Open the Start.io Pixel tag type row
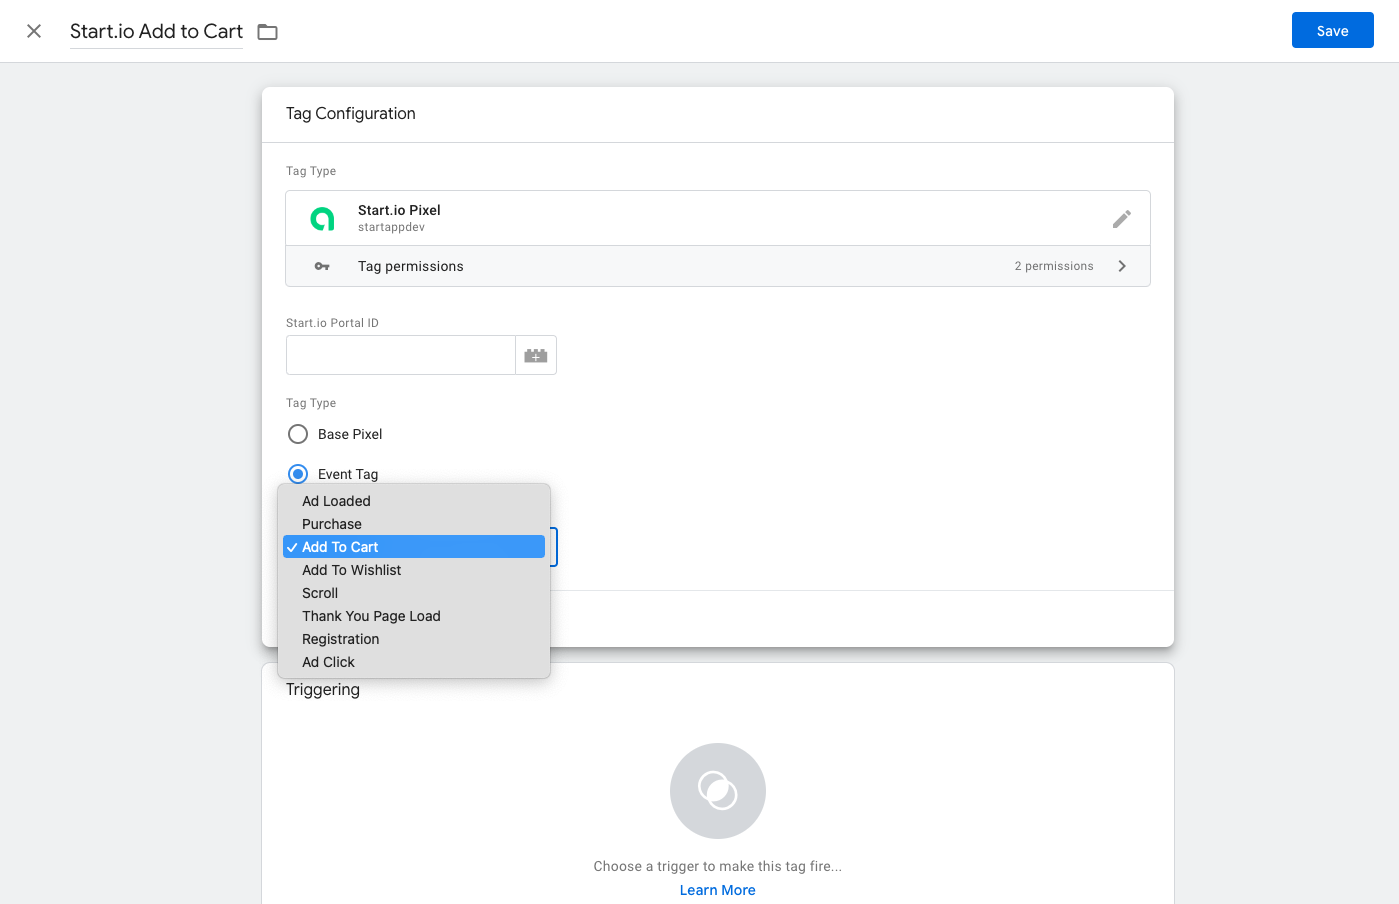Screen dimensions: 1399x904 (x=718, y=218)
